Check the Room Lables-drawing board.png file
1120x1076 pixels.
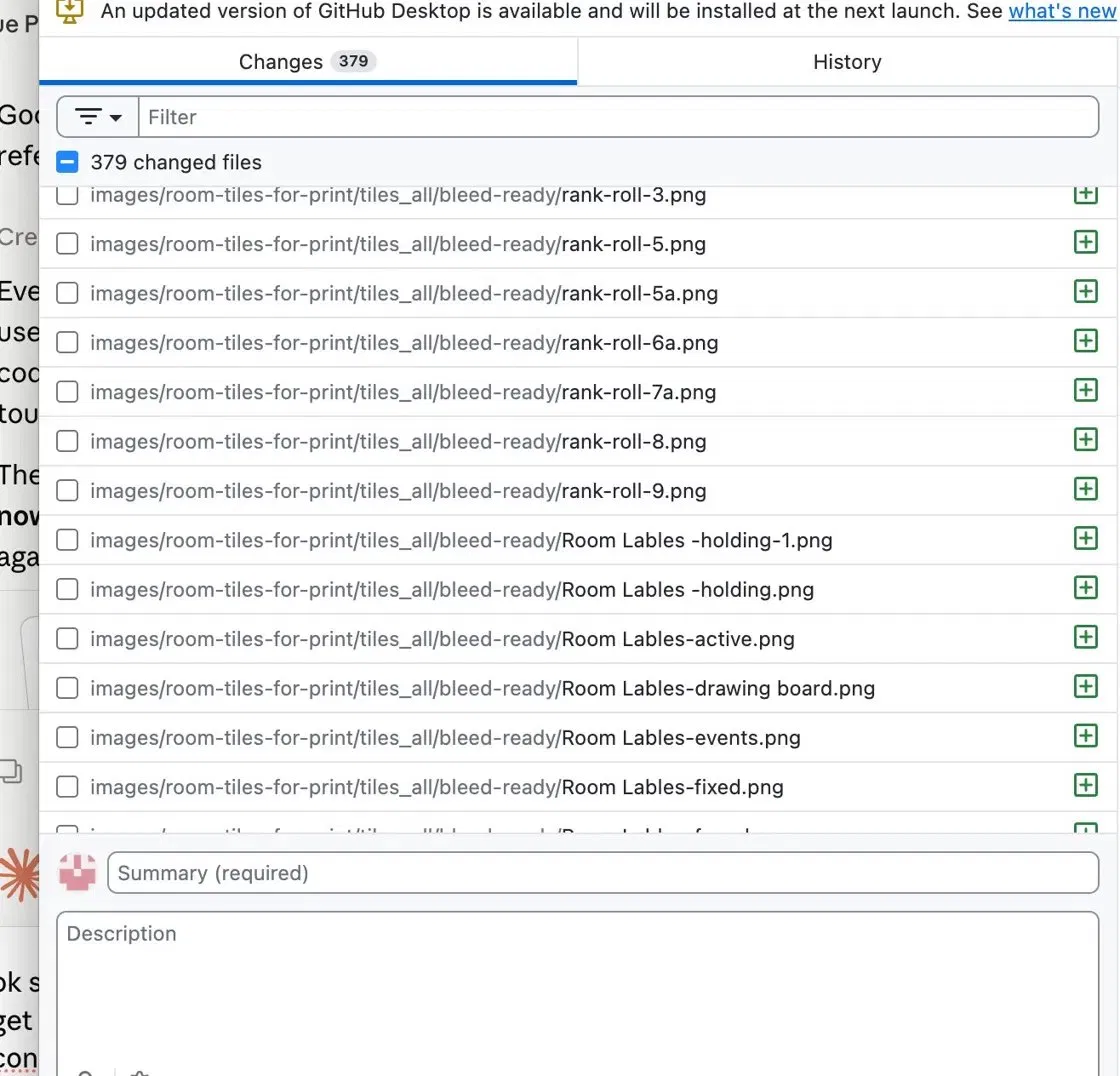[x=67, y=687]
